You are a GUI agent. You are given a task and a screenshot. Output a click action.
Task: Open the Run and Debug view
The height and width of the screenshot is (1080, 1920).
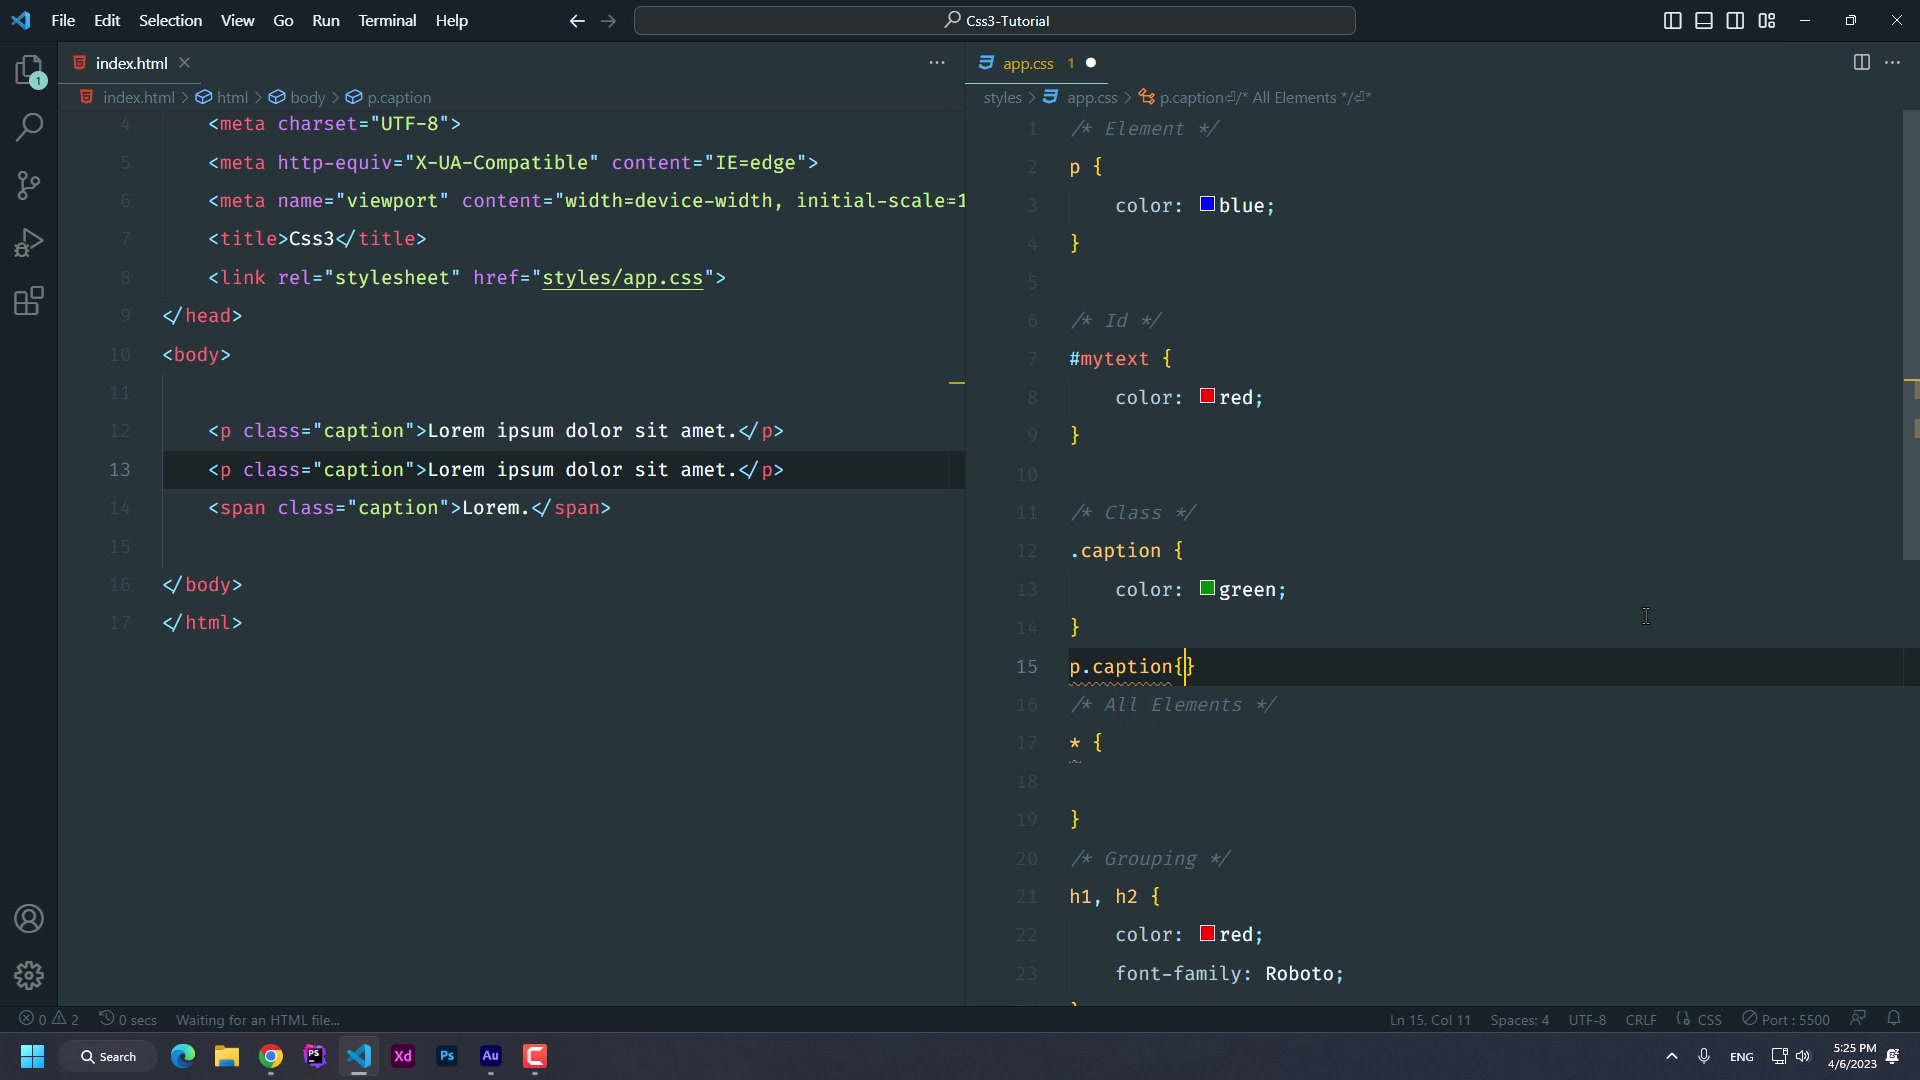pos(29,243)
